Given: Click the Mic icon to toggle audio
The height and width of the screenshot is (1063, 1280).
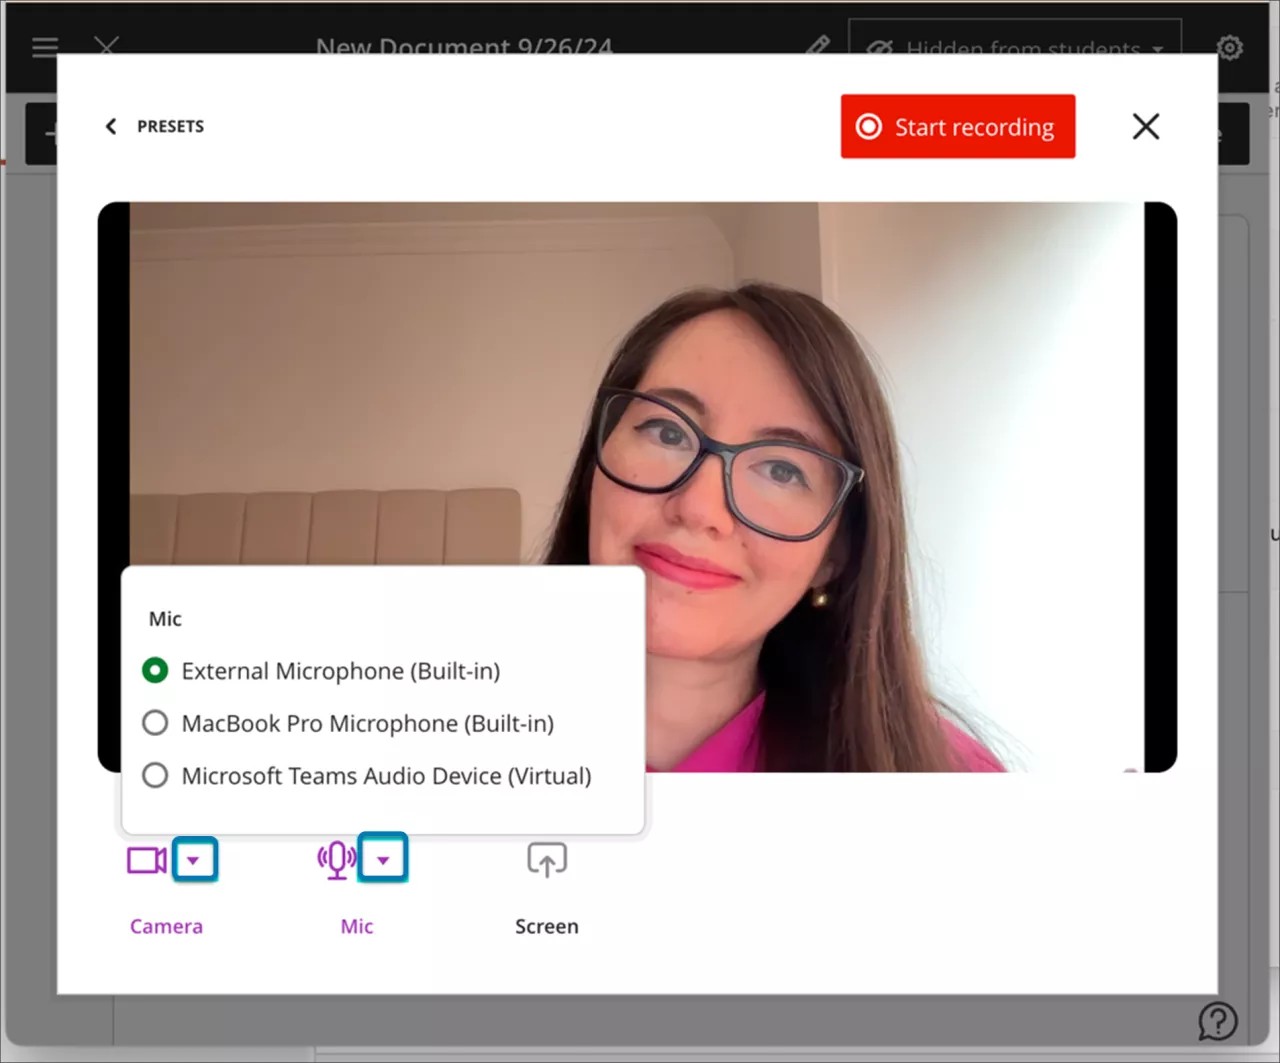Looking at the screenshot, I should tap(336, 858).
